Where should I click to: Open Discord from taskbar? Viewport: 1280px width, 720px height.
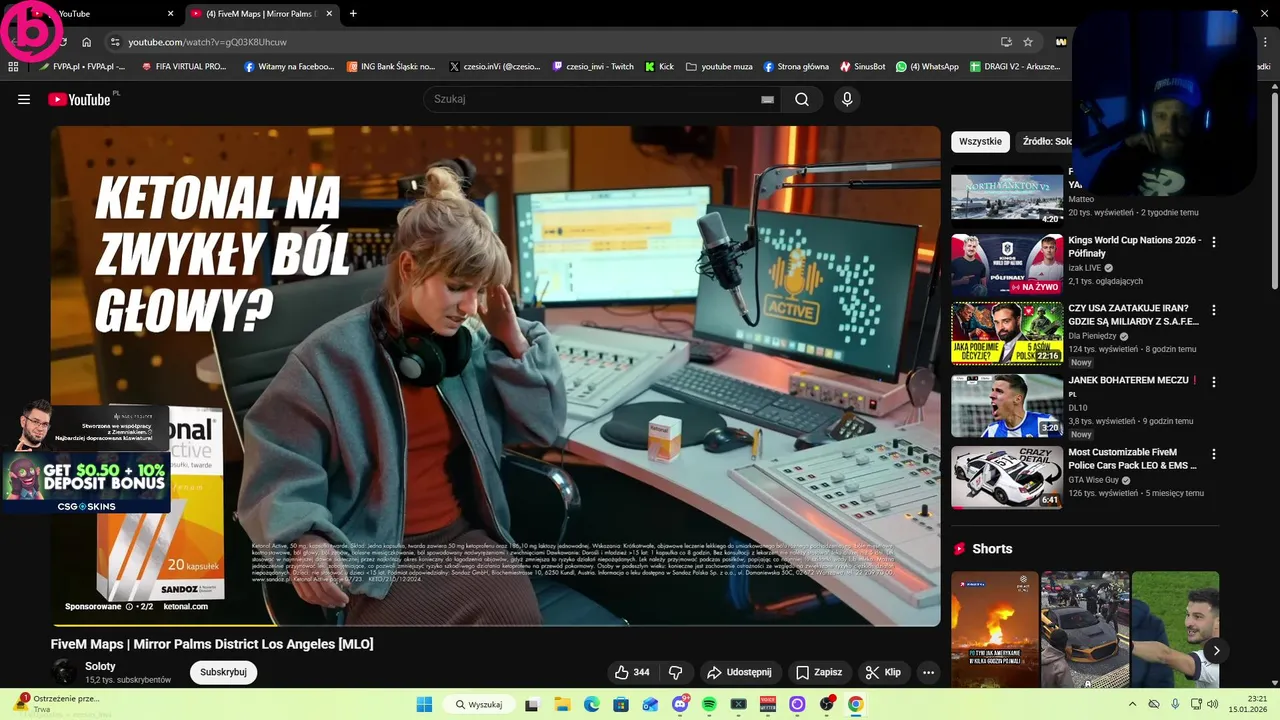[680, 704]
